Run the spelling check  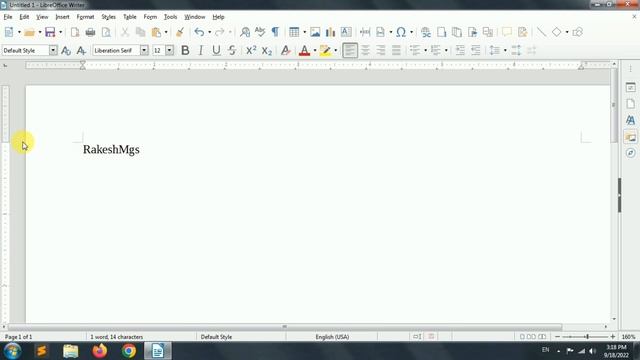pyautogui.click(x=260, y=32)
